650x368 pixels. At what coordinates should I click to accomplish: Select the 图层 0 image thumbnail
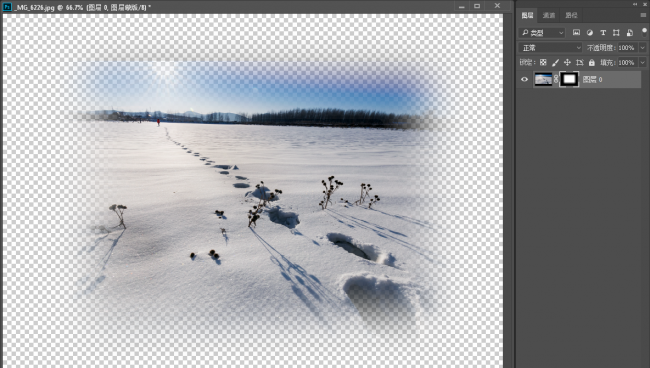tap(543, 79)
